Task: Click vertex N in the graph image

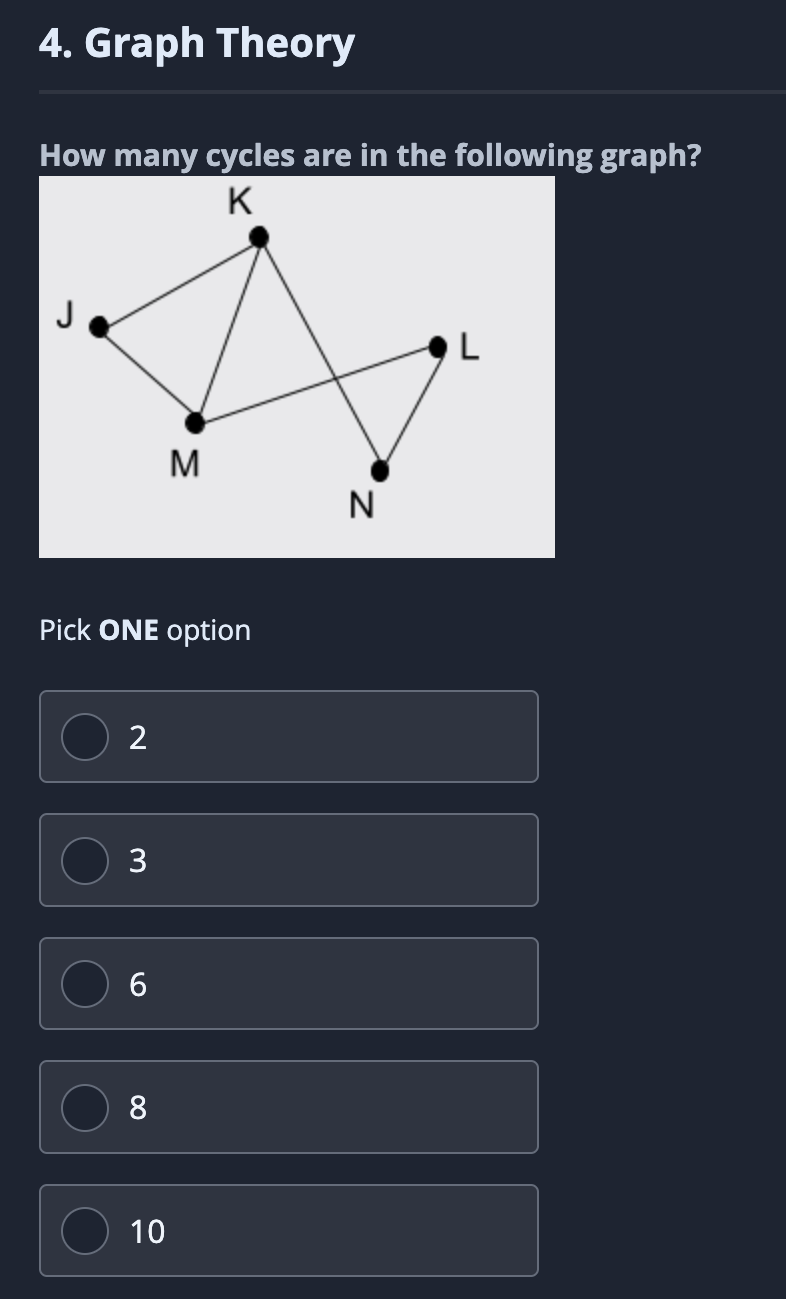Action: 378,469
